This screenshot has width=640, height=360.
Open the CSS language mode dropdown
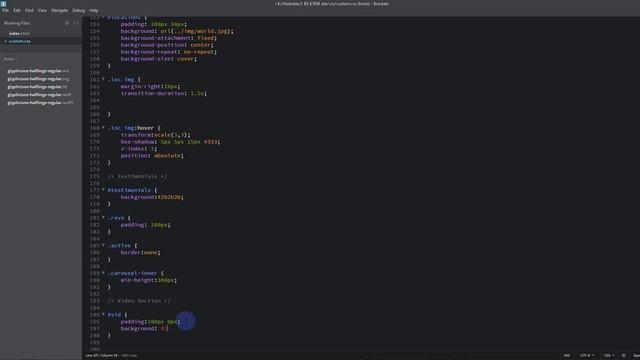tap(609, 356)
